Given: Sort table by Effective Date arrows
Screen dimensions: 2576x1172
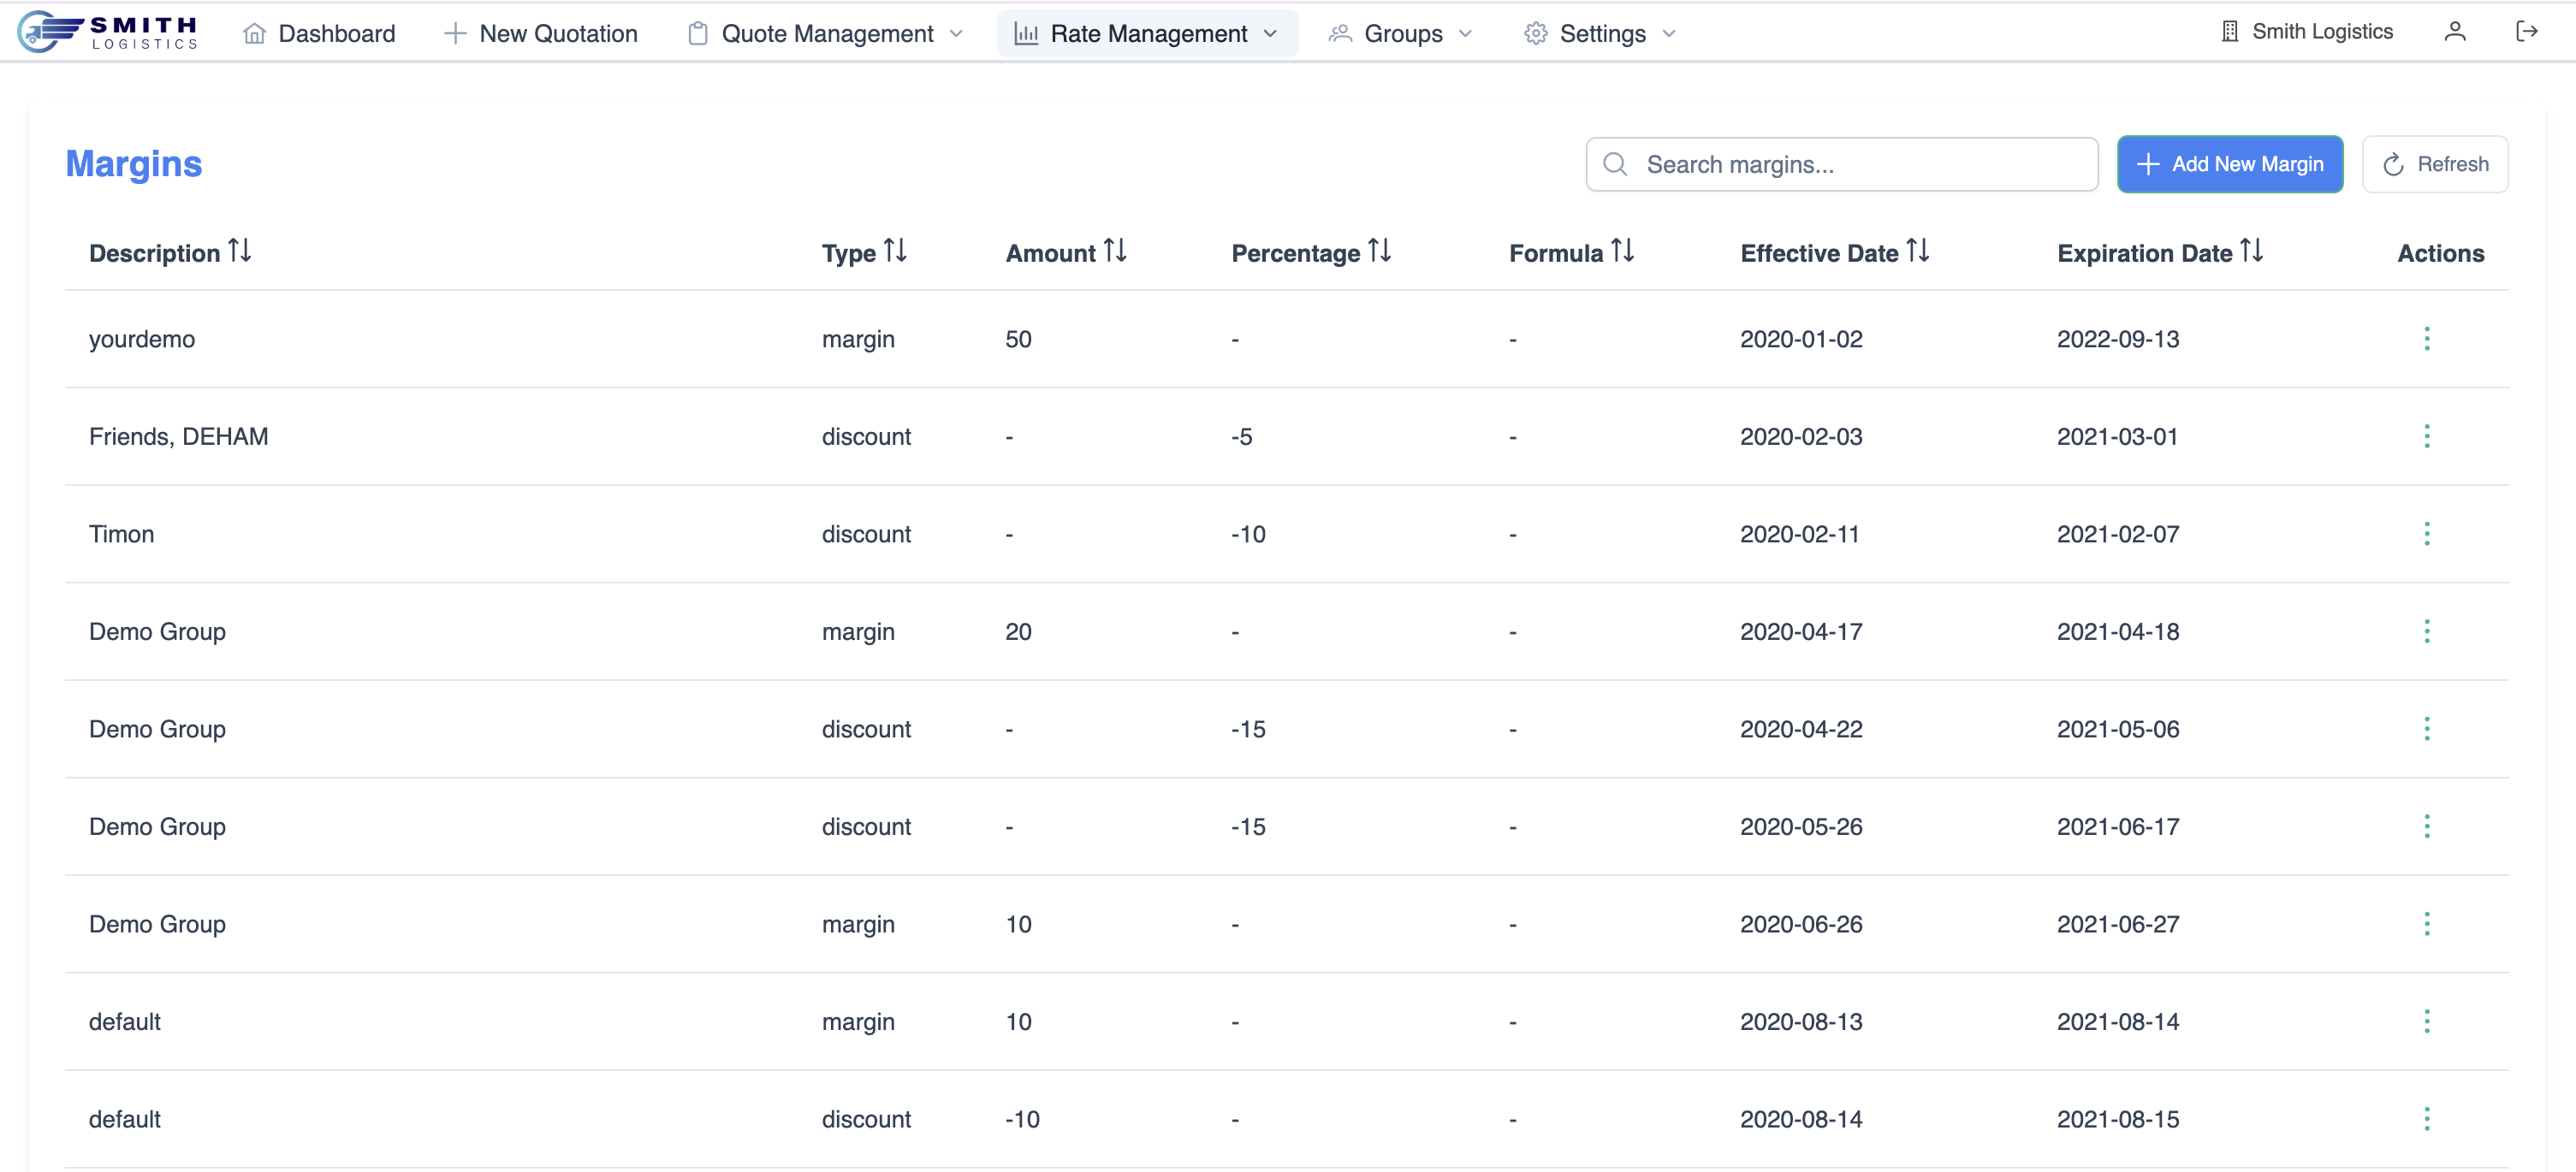Looking at the screenshot, I should click(1917, 251).
